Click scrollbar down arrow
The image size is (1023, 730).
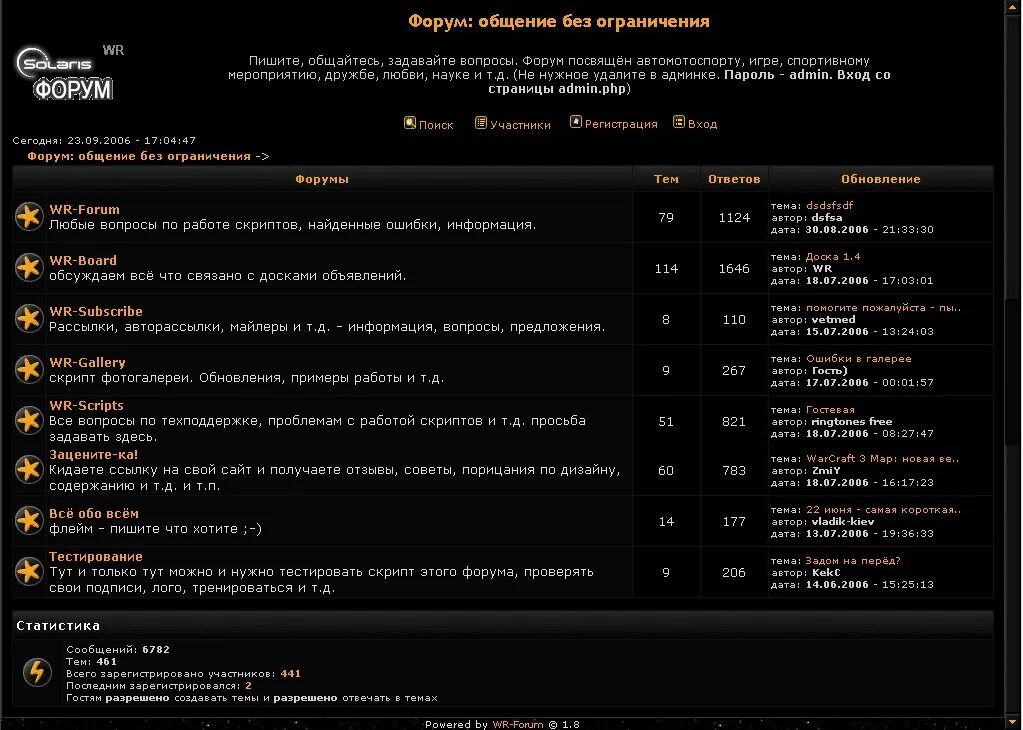coord(1013,722)
